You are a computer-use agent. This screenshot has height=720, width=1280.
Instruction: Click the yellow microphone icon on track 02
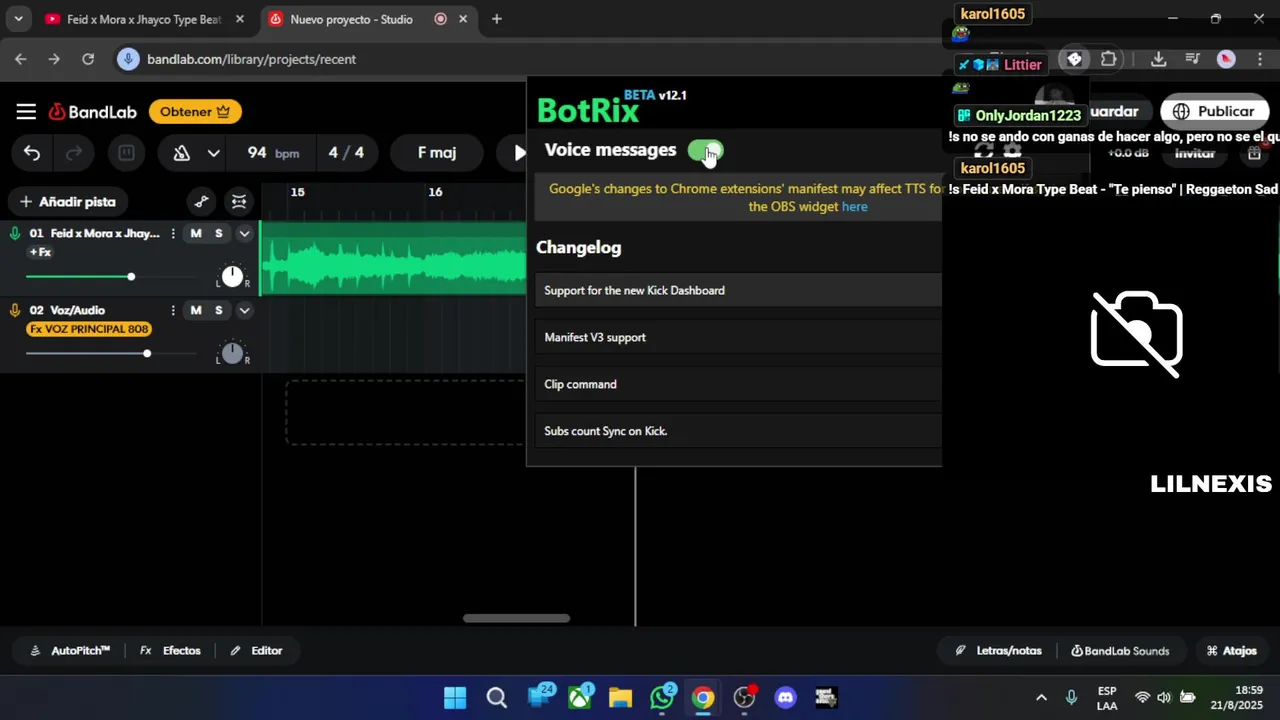[x=15, y=310]
